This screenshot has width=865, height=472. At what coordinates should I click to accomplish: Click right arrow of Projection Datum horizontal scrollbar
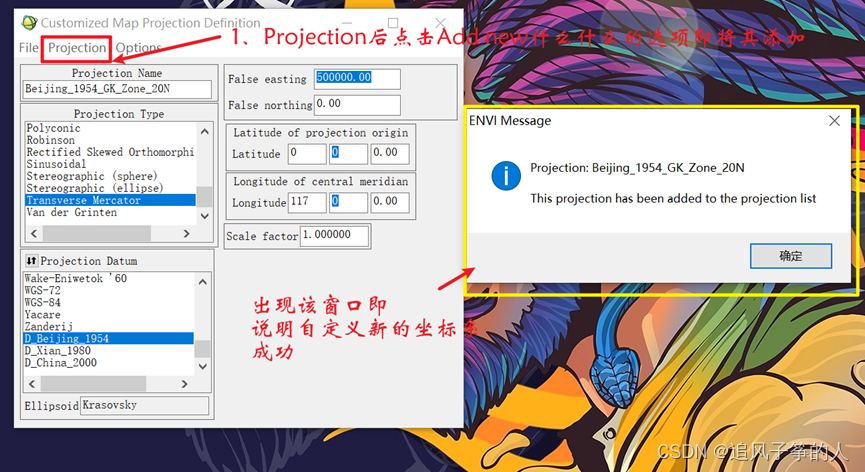click(185, 384)
